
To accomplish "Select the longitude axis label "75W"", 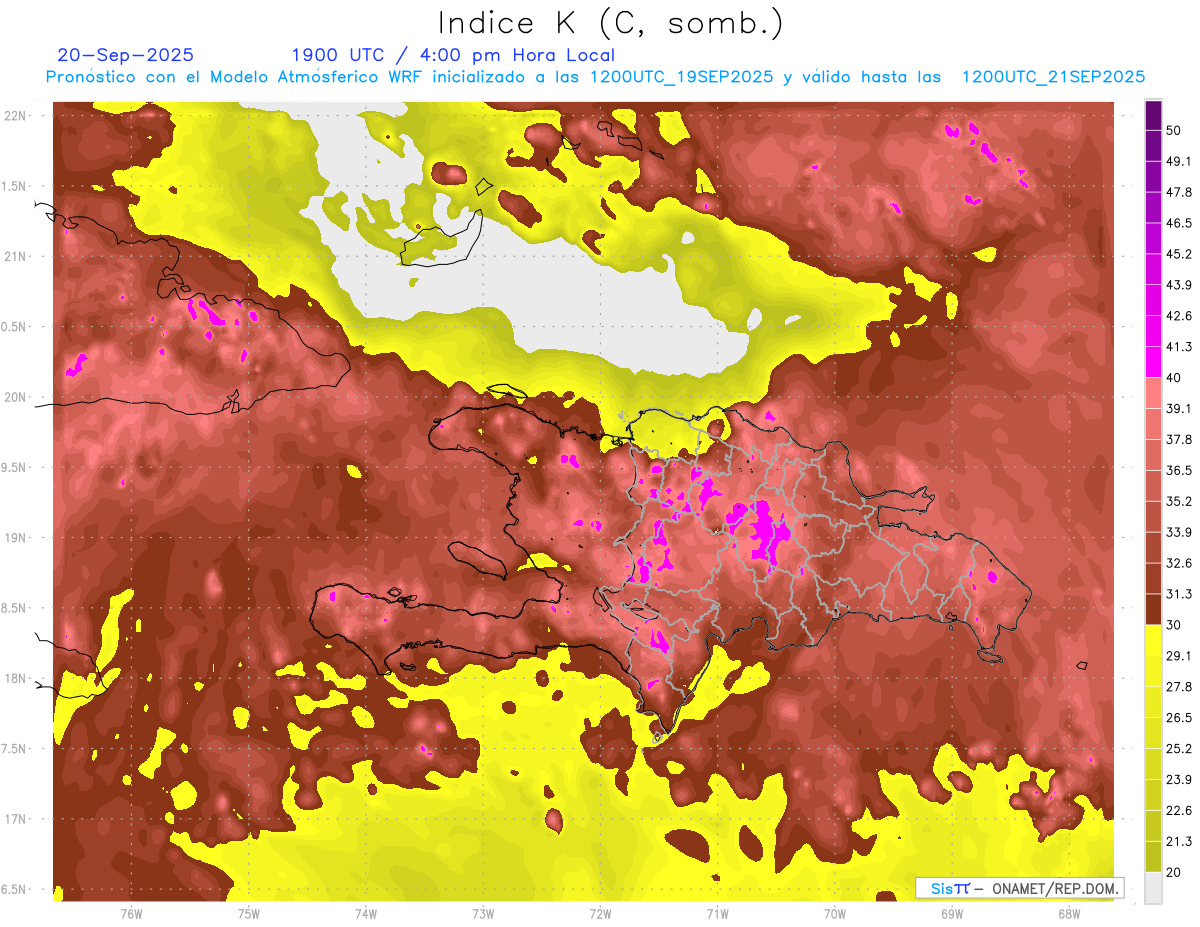I will 249,914.
